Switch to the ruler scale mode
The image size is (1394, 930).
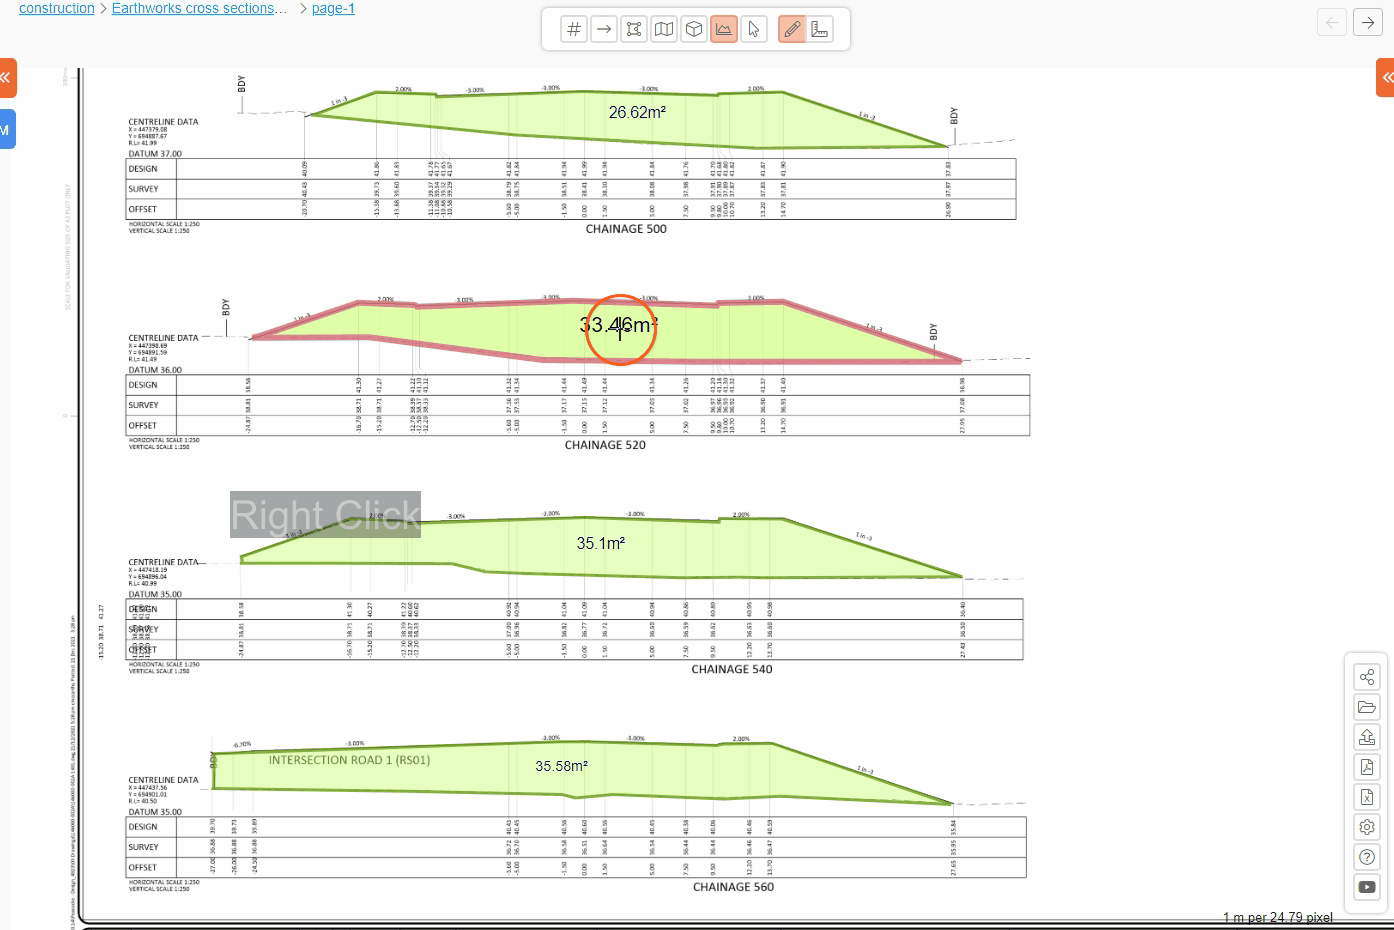click(820, 29)
